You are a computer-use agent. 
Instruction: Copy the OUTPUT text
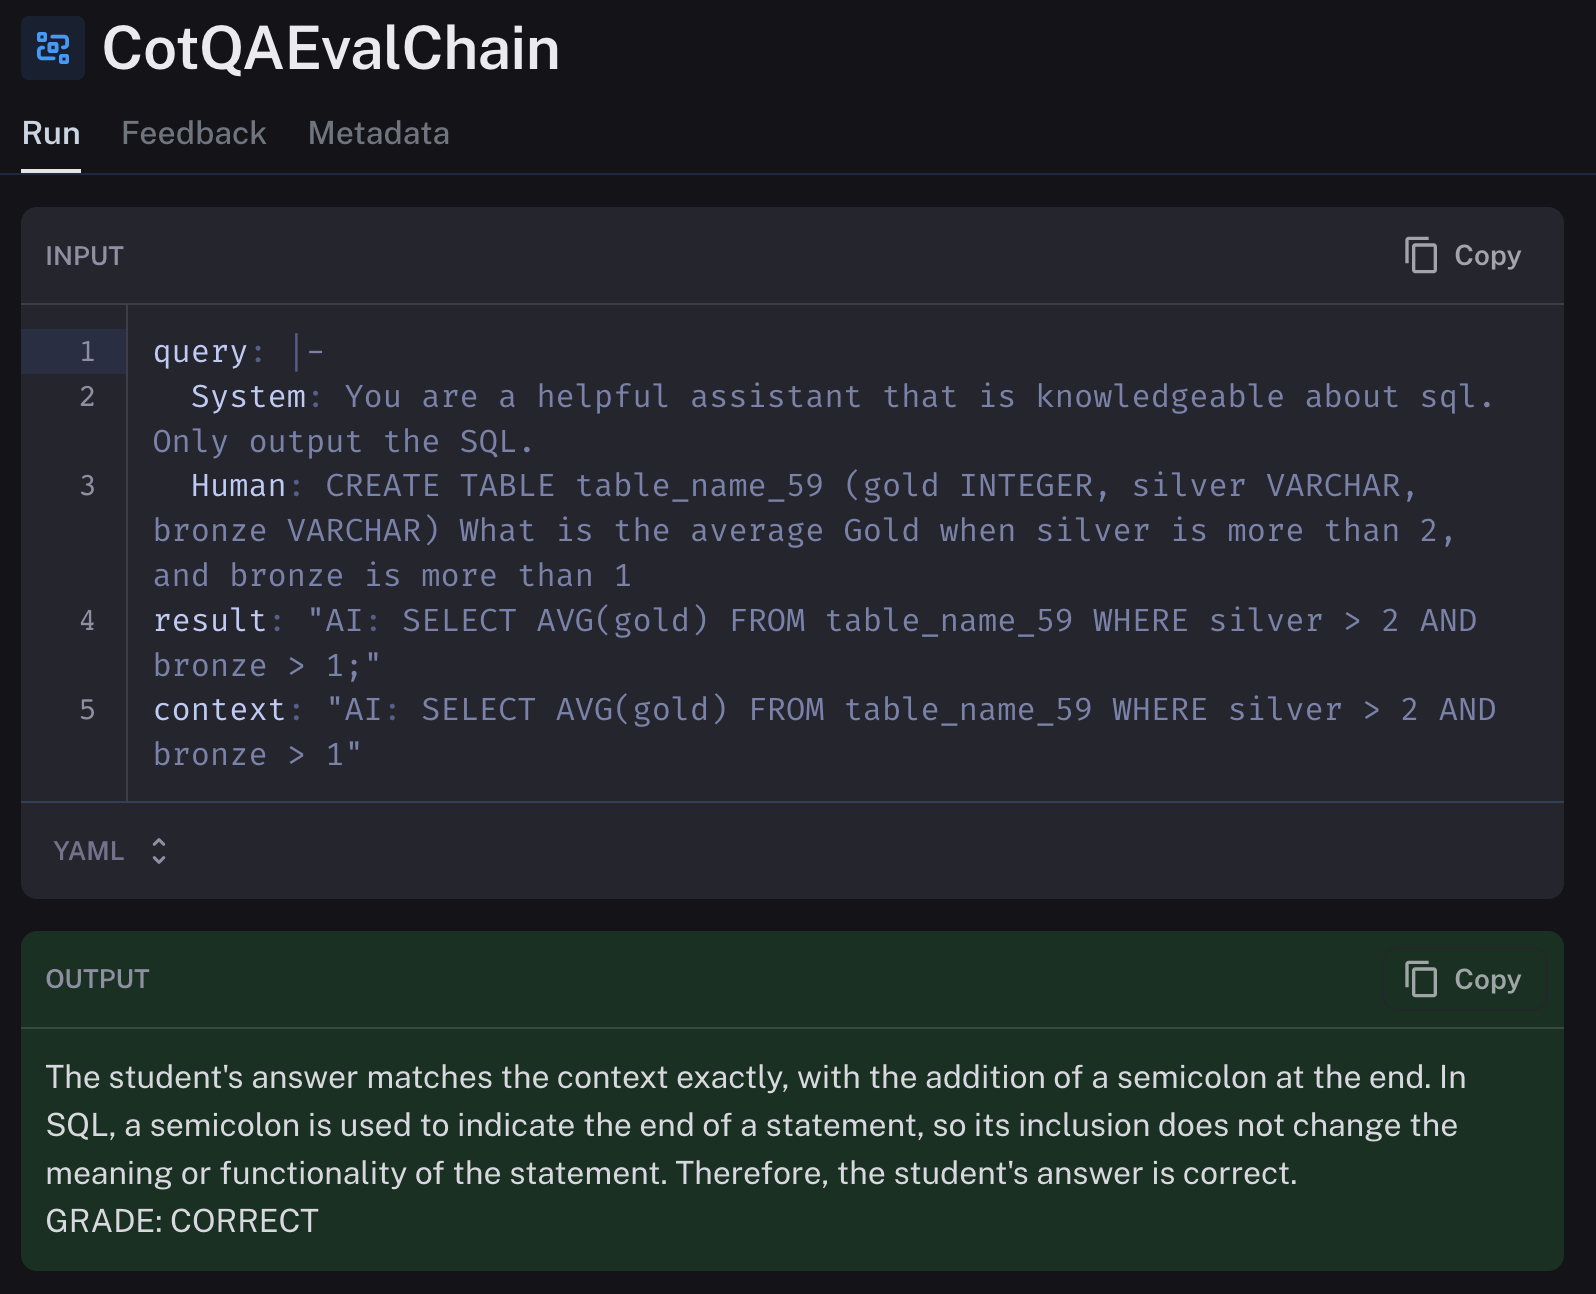1463,979
